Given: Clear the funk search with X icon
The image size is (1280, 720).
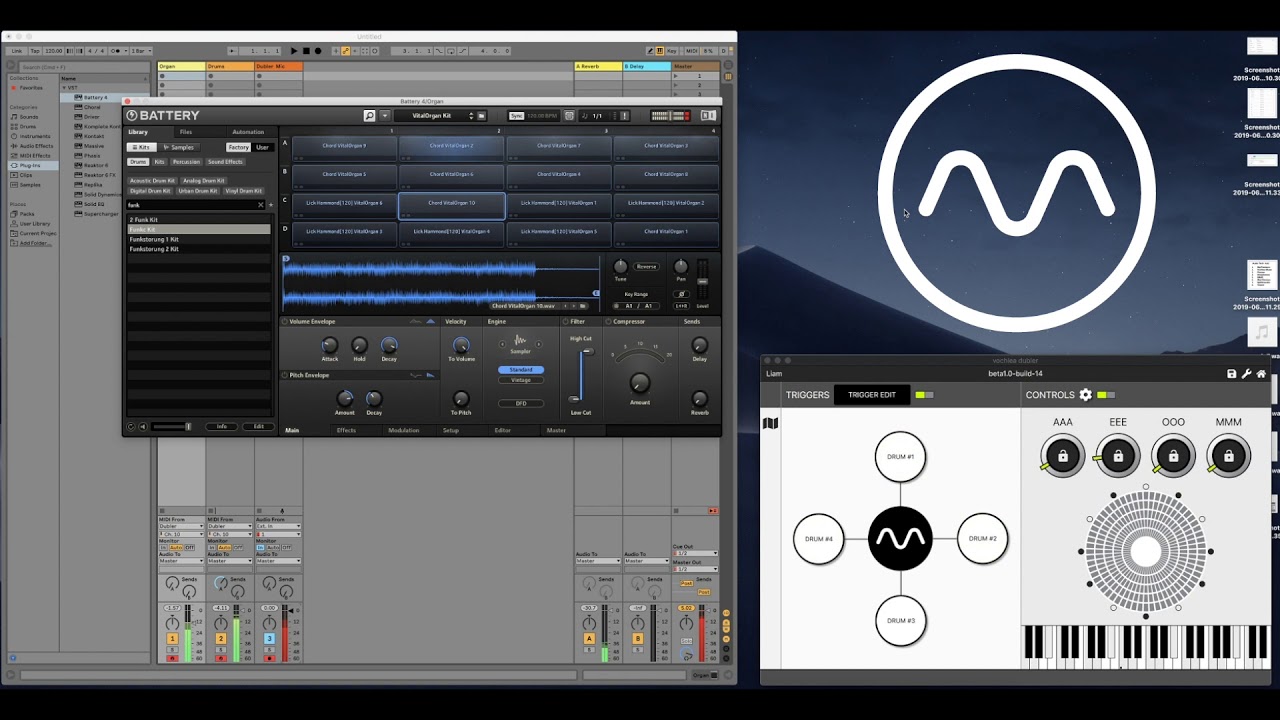Looking at the screenshot, I should [x=261, y=205].
